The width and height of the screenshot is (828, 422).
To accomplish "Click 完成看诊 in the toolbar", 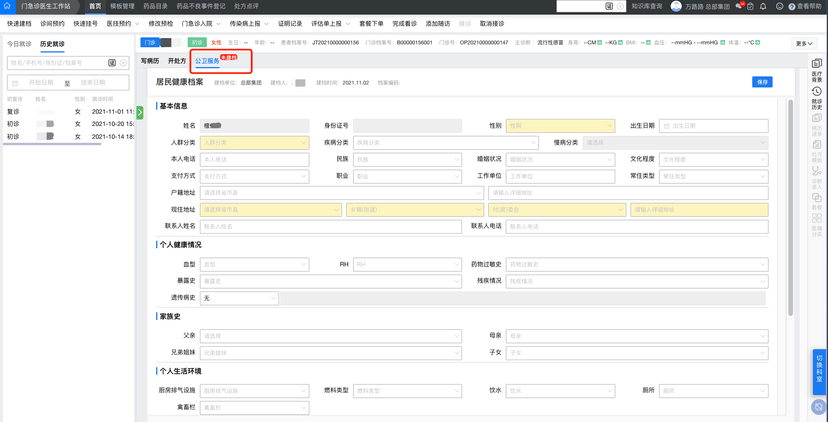I will point(404,24).
